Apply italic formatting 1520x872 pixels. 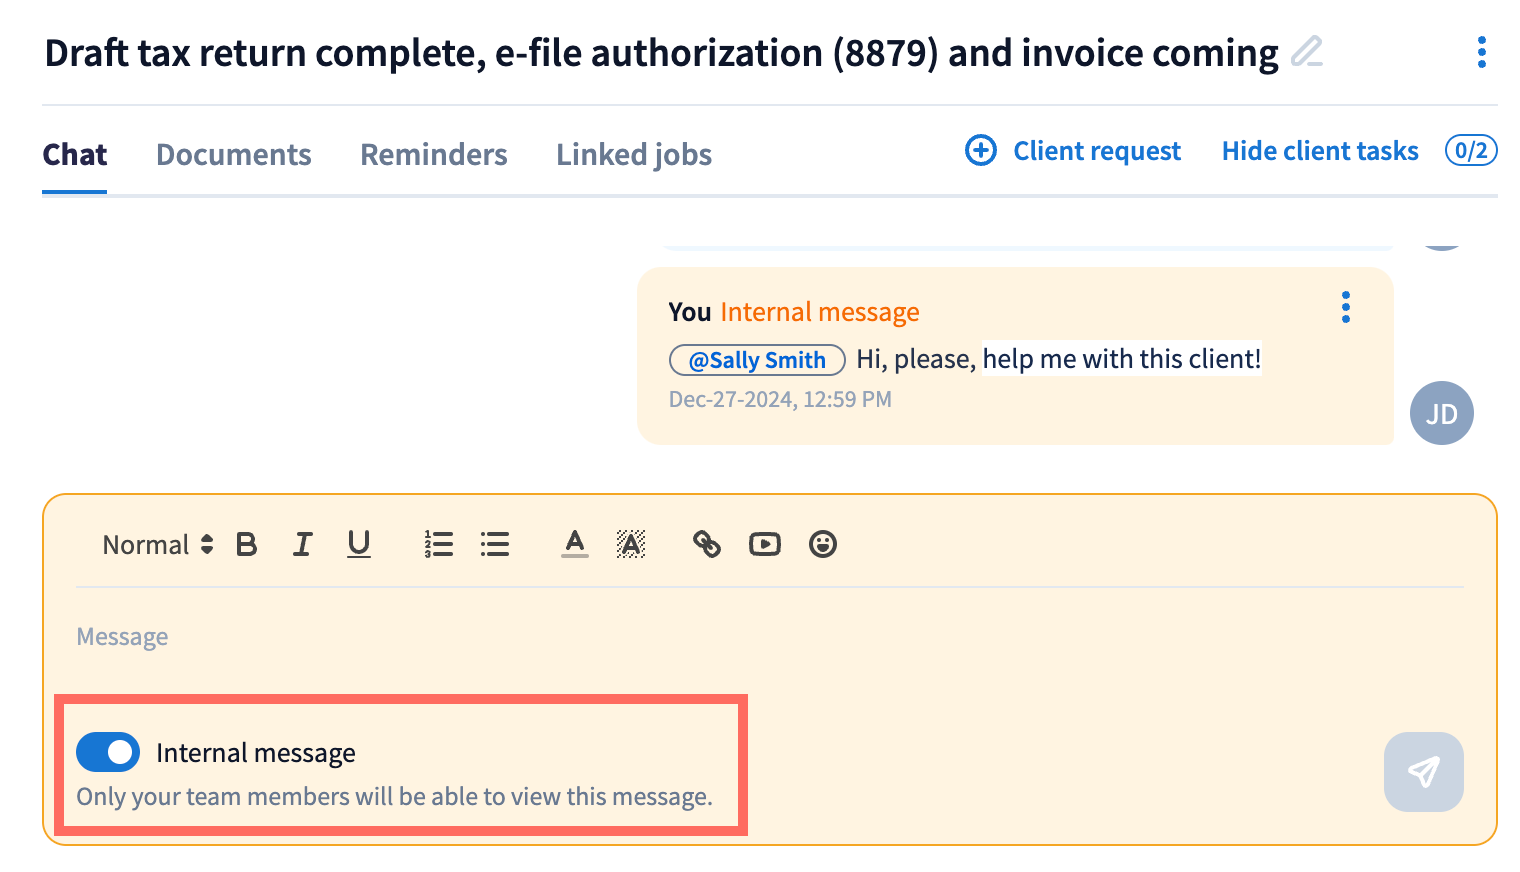(302, 544)
